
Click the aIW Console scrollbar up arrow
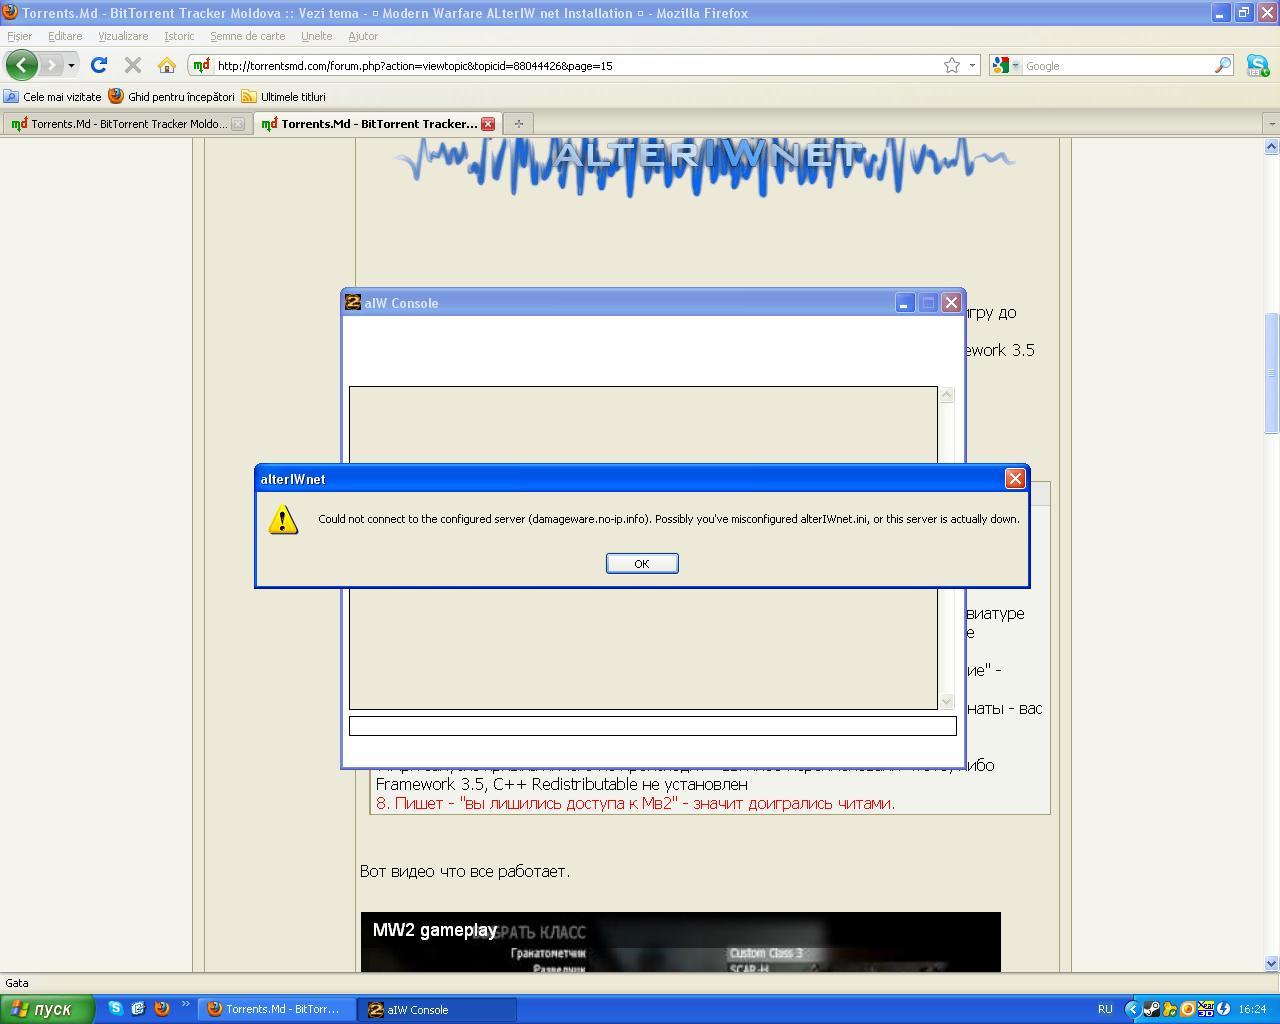(947, 395)
